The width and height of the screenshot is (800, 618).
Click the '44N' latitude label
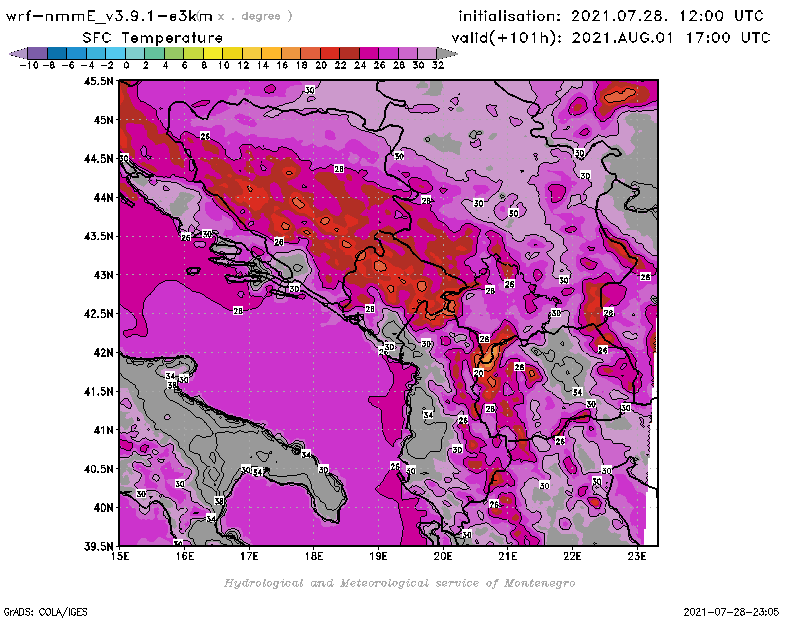[x=104, y=197]
